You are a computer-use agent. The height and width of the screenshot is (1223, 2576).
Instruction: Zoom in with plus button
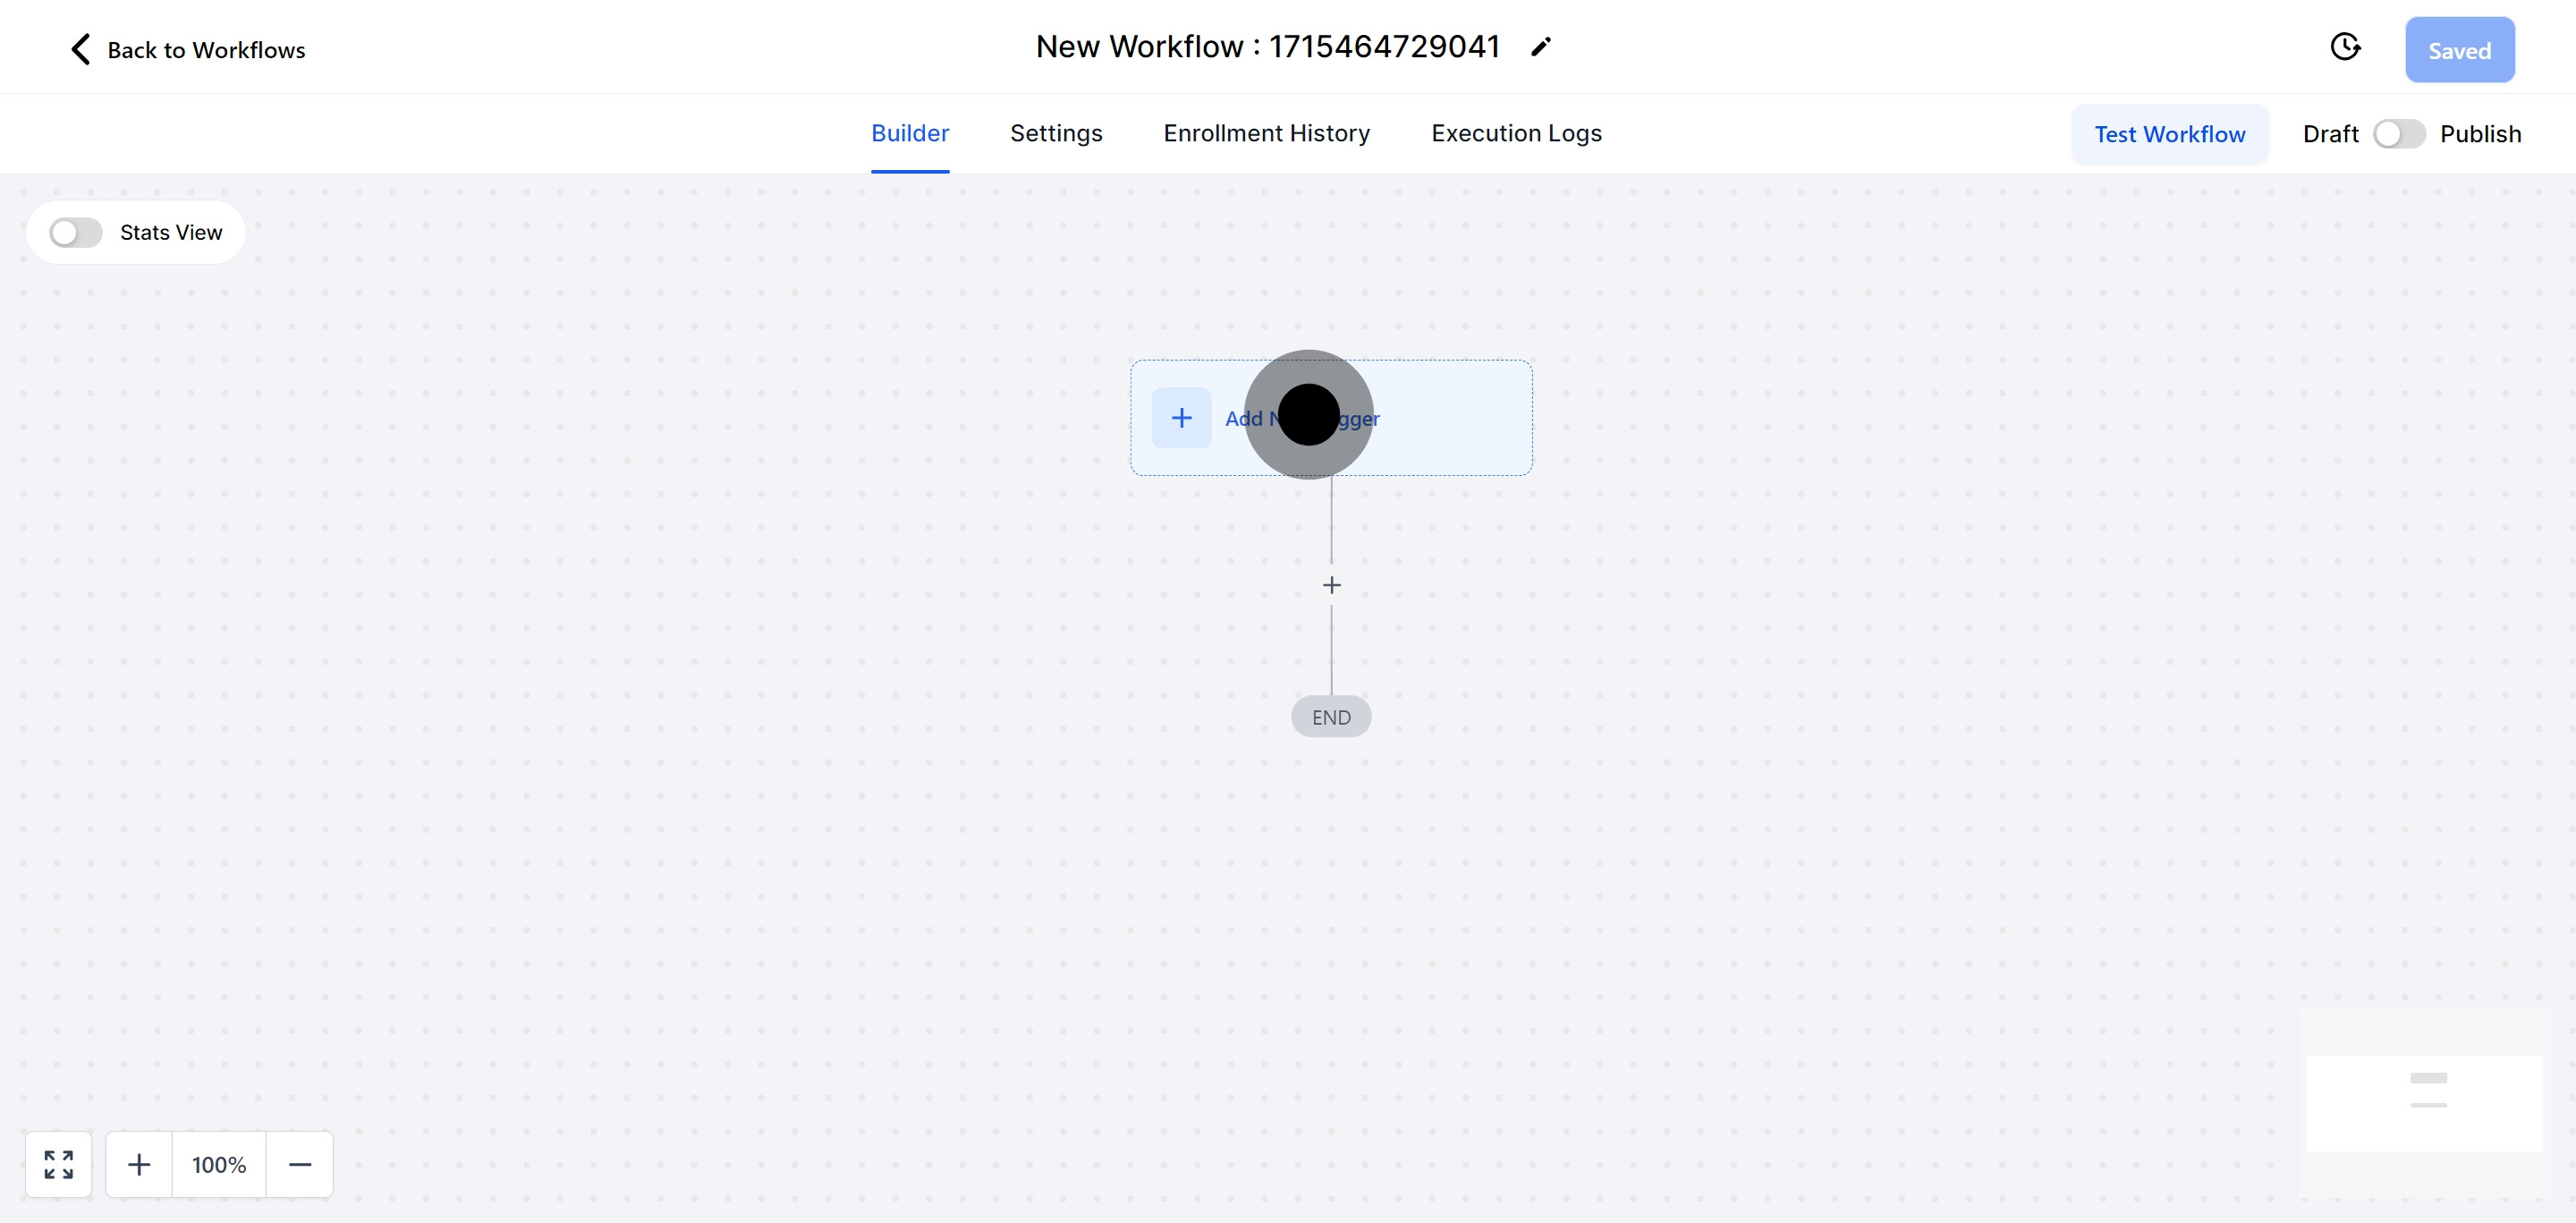pos(139,1164)
